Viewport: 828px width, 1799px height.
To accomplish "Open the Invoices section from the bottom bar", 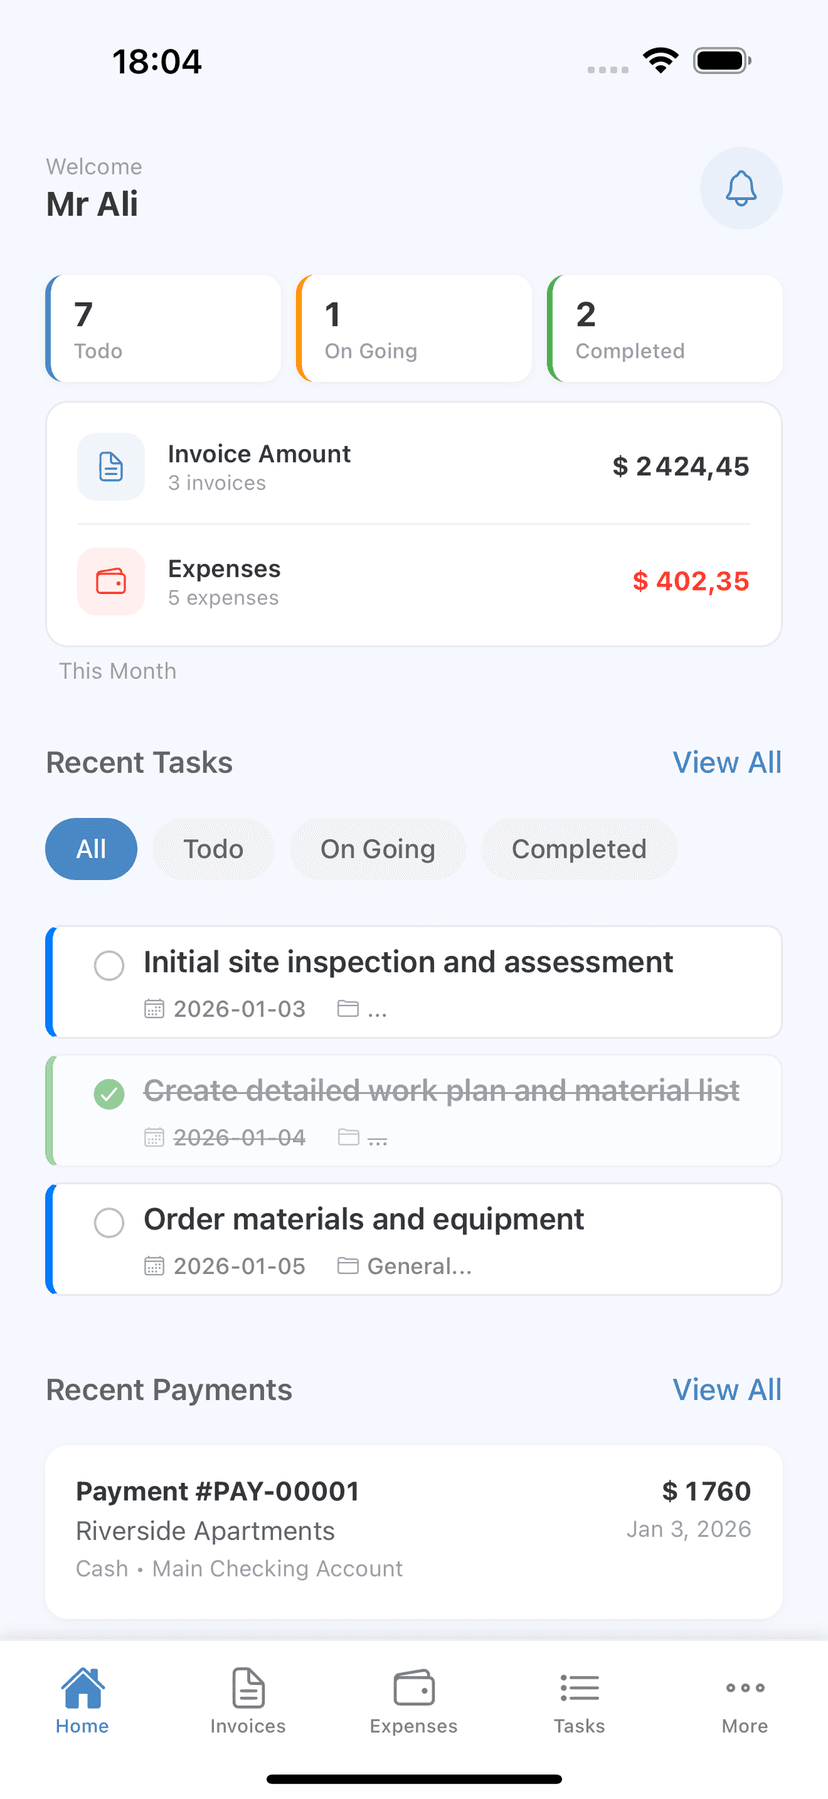I will click(x=248, y=1700).
